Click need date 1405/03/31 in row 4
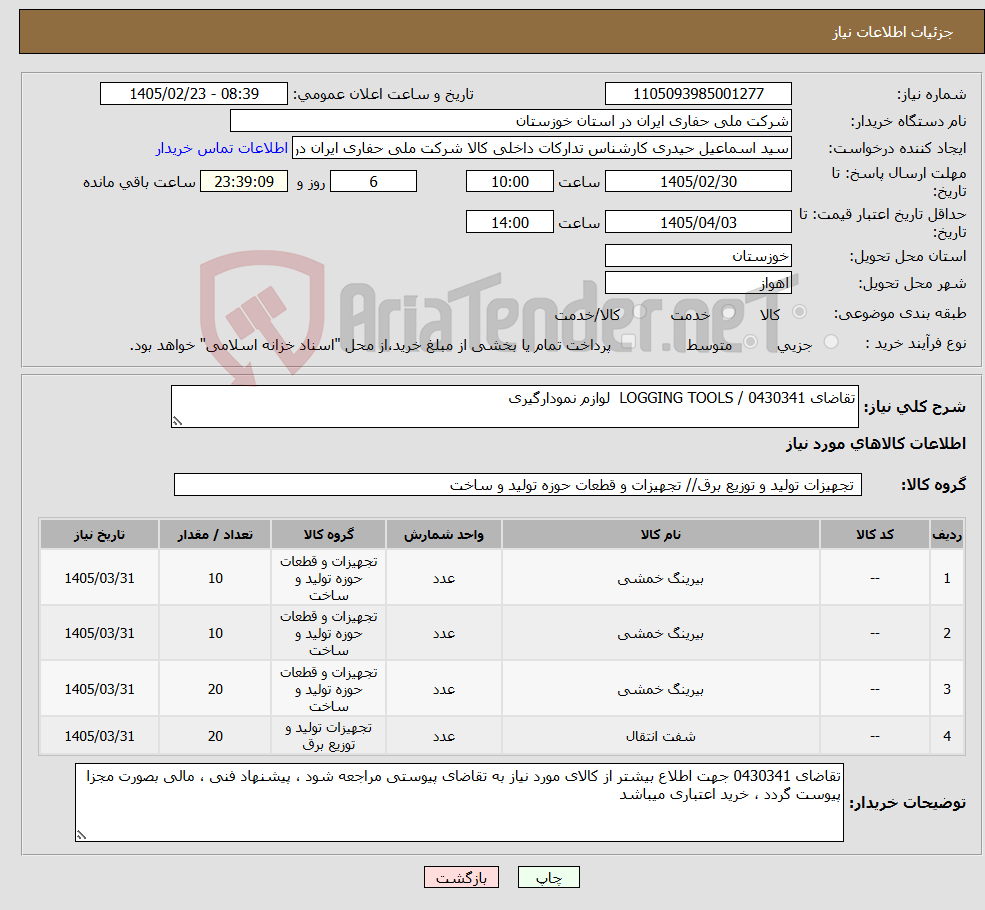Screen dimensions: 985x910 pos(99,736)
